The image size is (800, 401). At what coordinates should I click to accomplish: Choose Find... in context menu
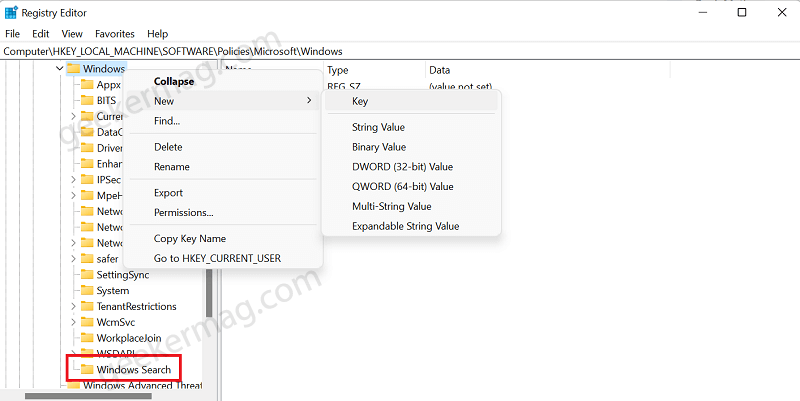pyautogui.click(x=223, y=121)
